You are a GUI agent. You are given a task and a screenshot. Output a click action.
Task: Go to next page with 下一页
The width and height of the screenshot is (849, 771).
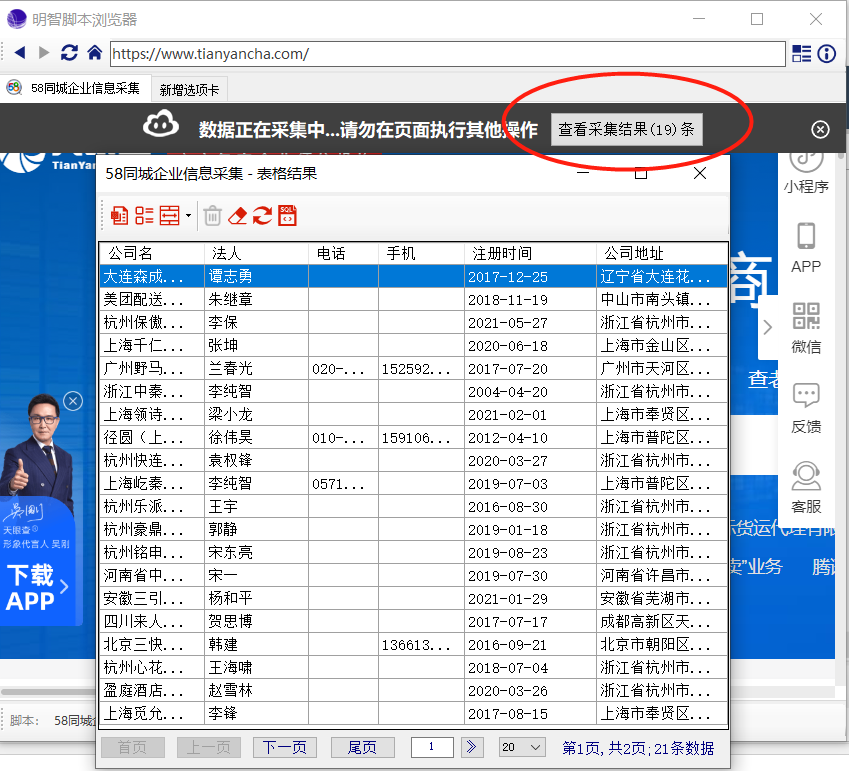tap(285, 748)
